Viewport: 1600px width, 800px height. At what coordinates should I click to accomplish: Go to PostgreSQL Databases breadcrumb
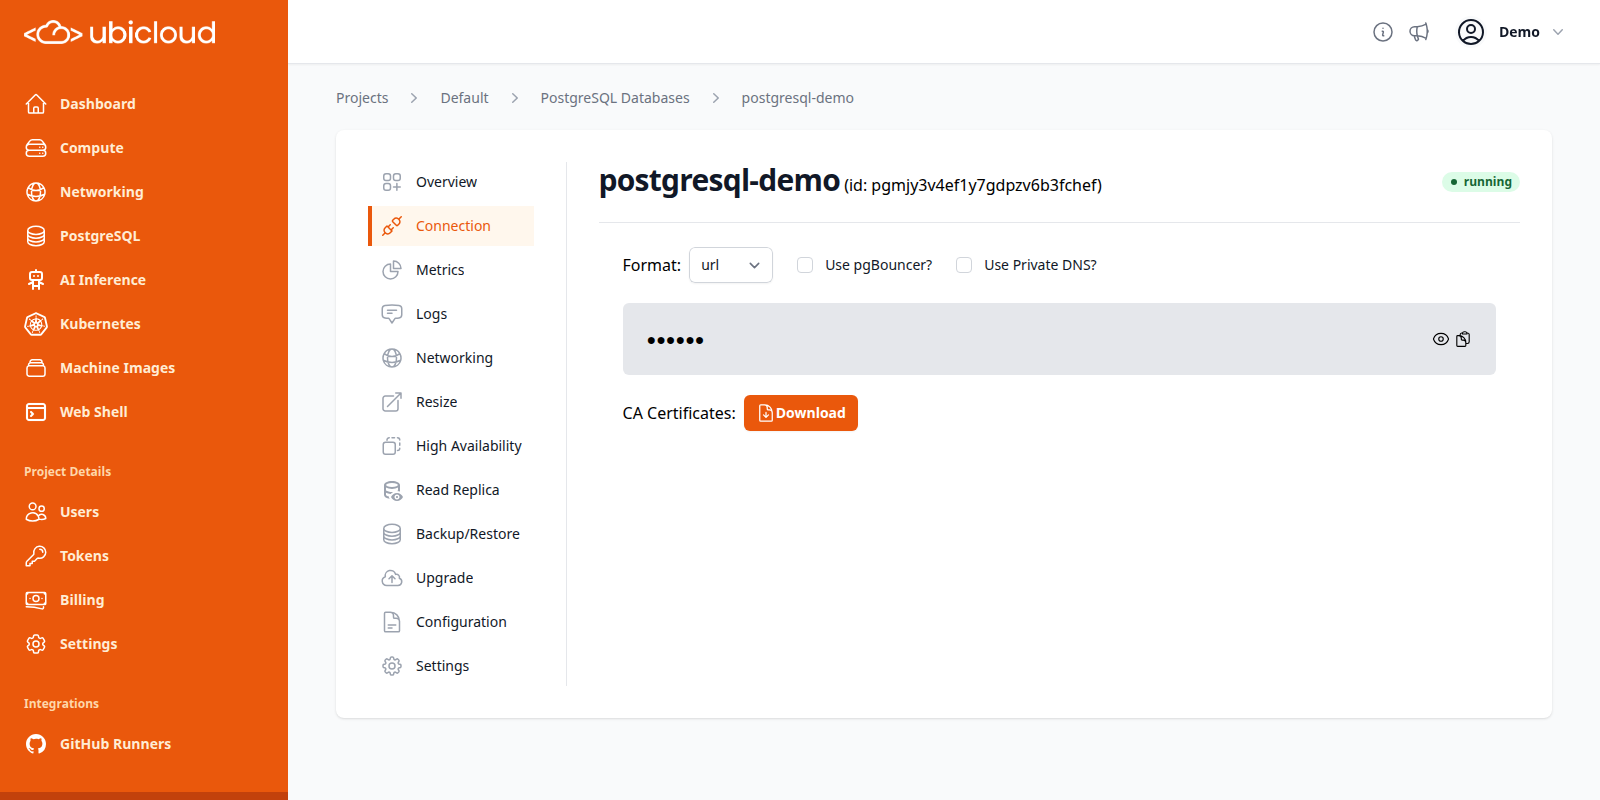coord(615,98)
